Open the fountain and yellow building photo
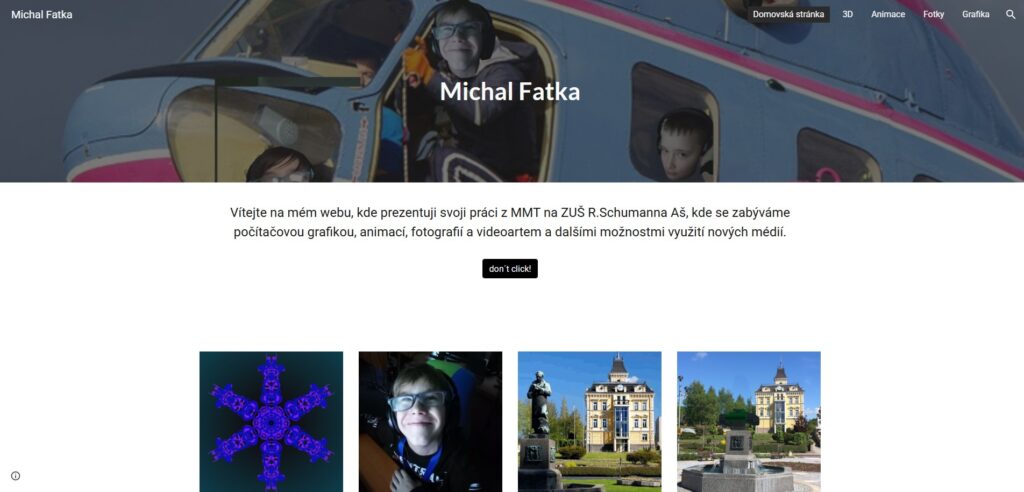The width and height of the screenshot is (1024, 492). tap(749, 421)
